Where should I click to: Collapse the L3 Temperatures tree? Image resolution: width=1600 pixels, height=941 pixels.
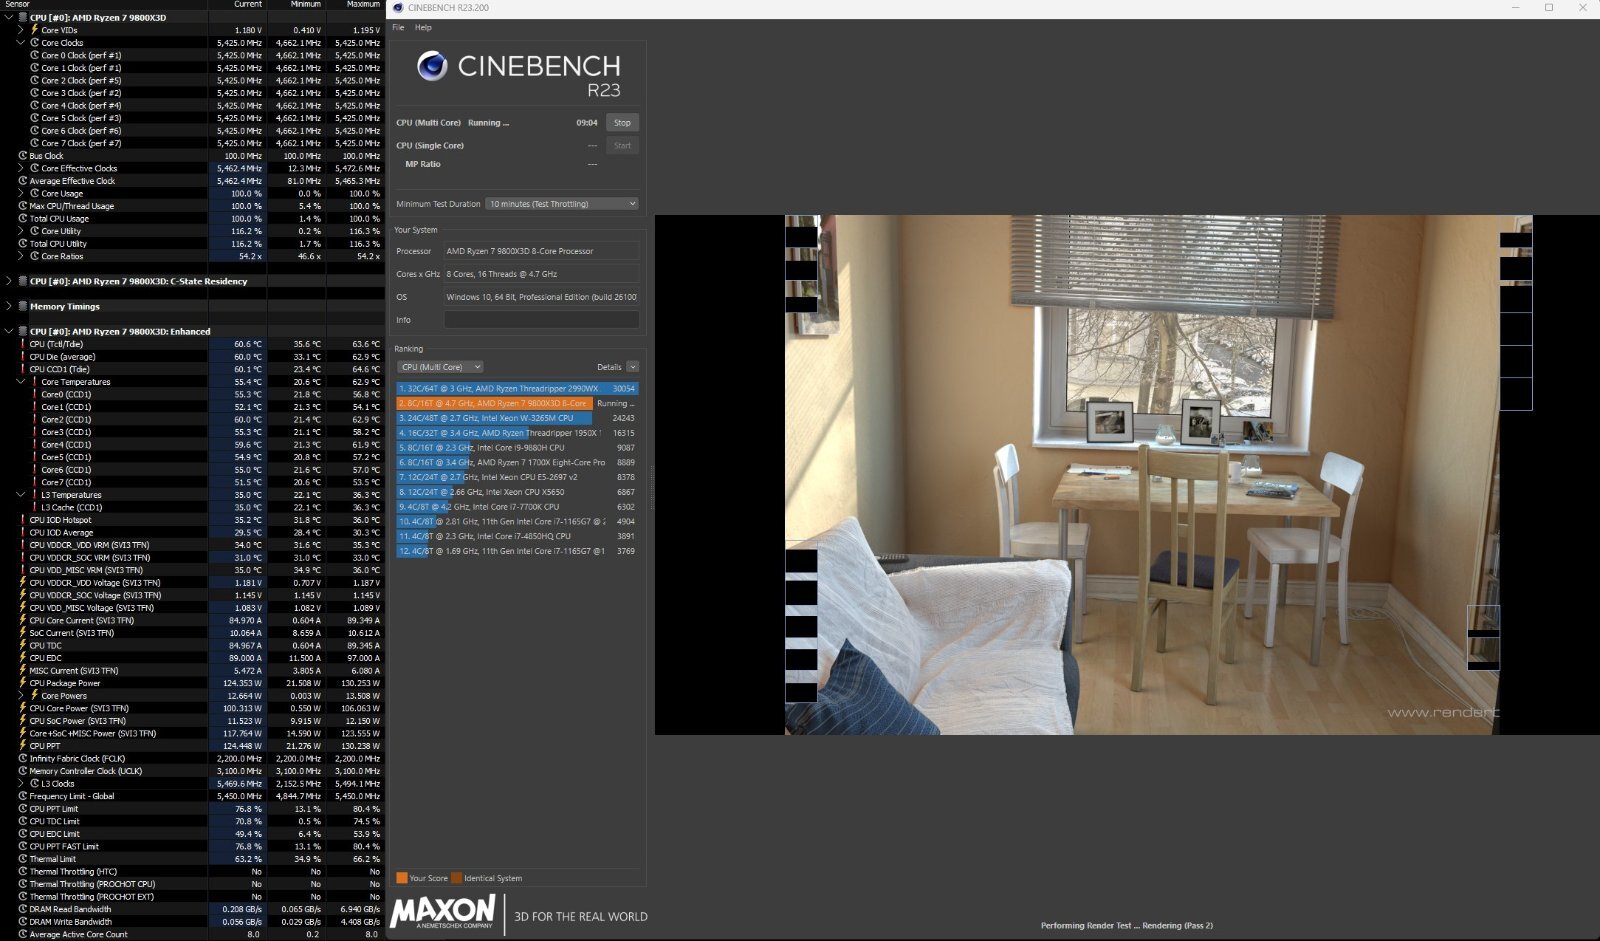click(21, 494)
